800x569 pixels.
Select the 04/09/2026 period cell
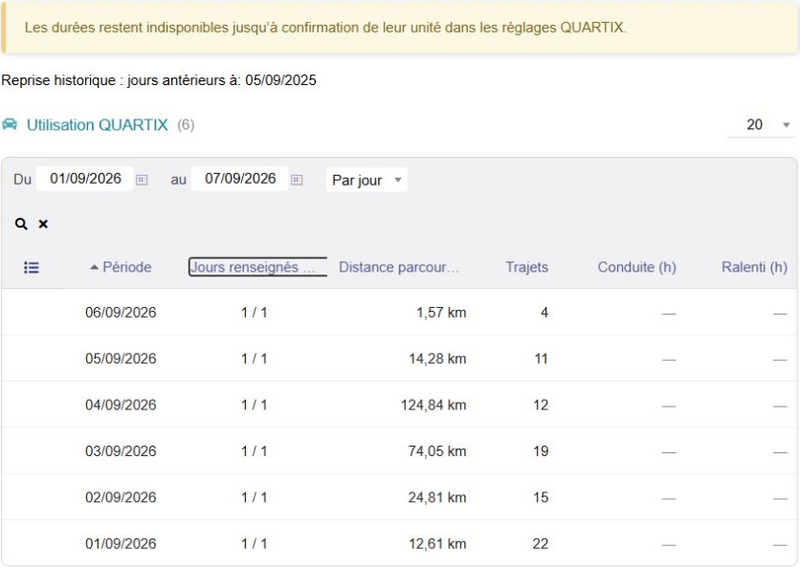coord(120,405)
